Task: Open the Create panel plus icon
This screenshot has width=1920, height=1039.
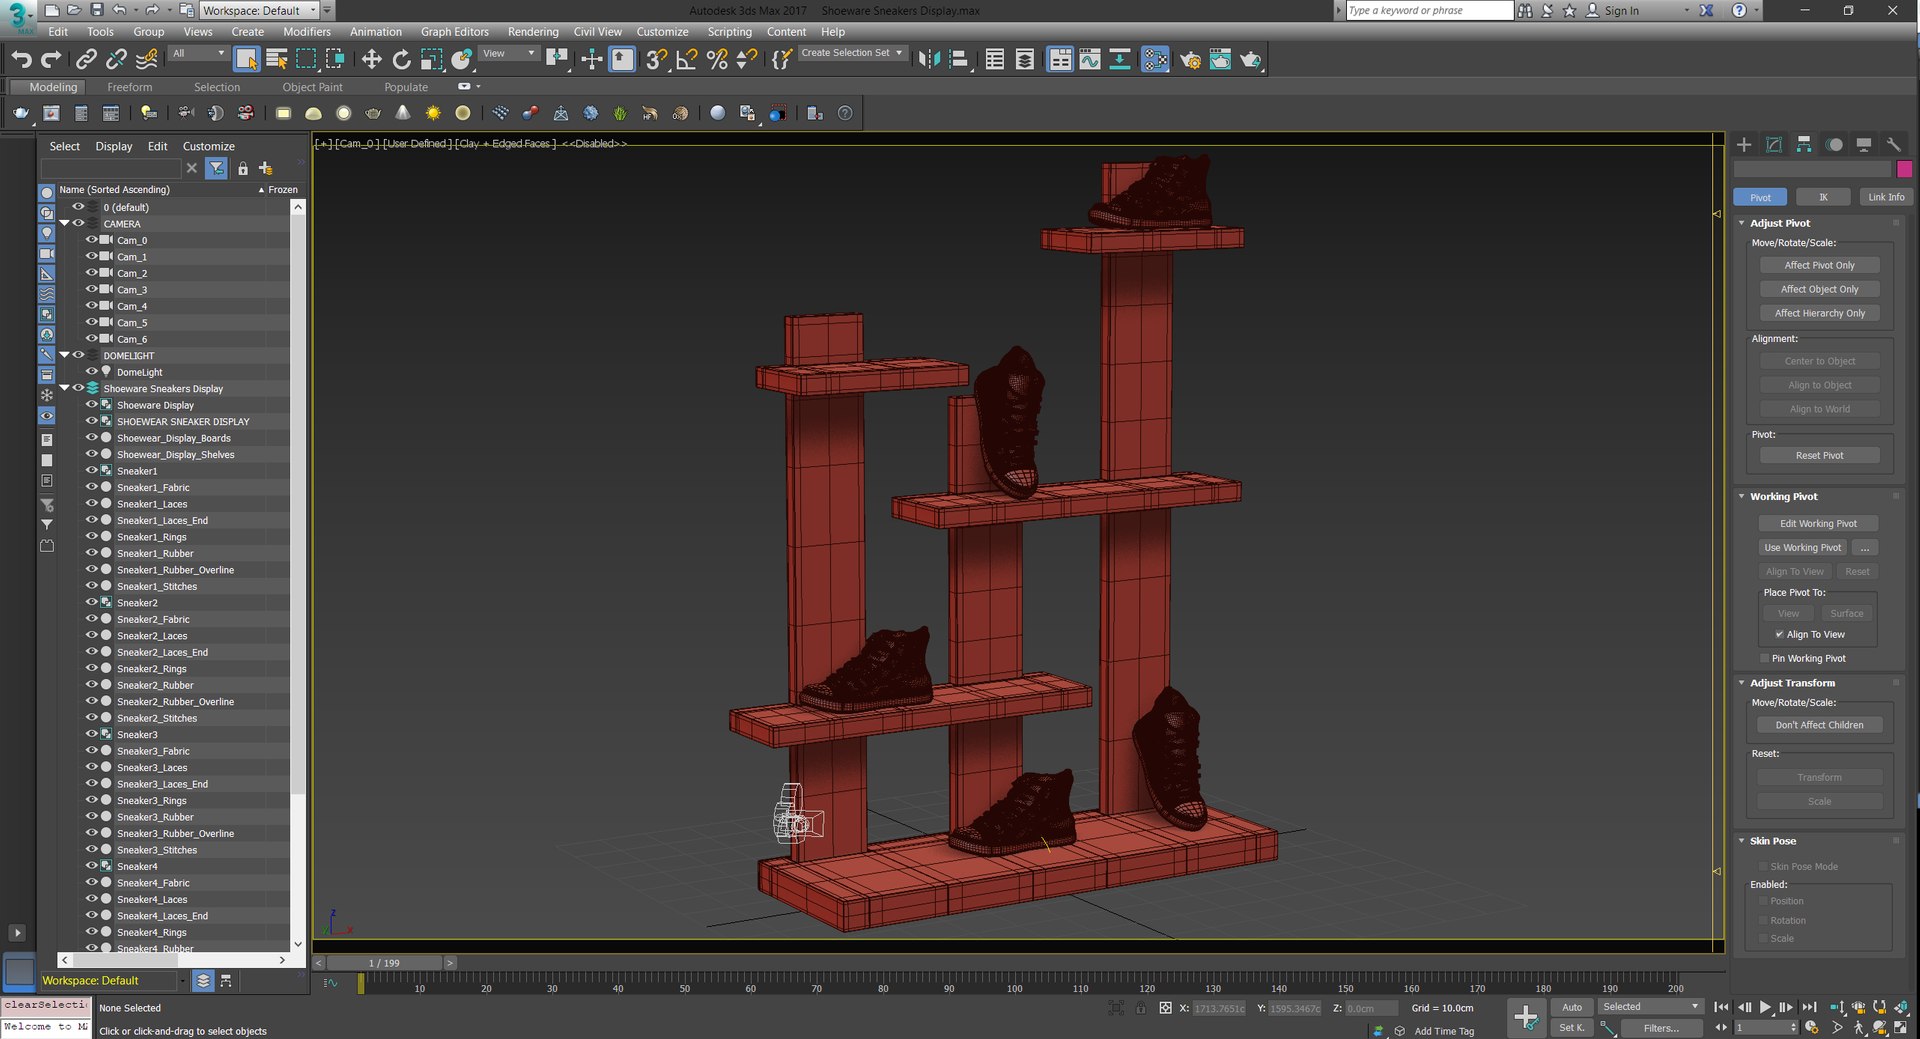Action: coord(1744,144)
